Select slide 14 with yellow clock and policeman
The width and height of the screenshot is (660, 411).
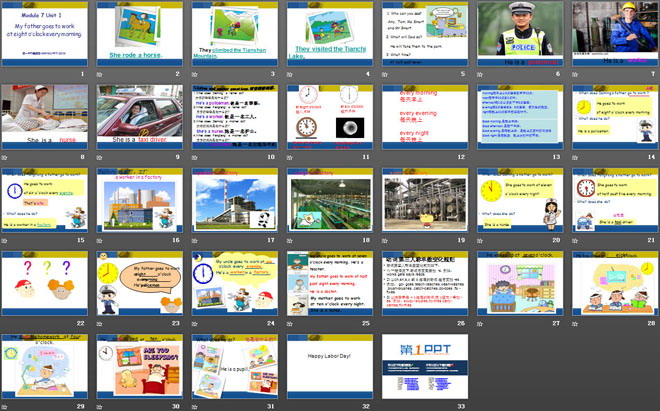click(x=615, y=117)
